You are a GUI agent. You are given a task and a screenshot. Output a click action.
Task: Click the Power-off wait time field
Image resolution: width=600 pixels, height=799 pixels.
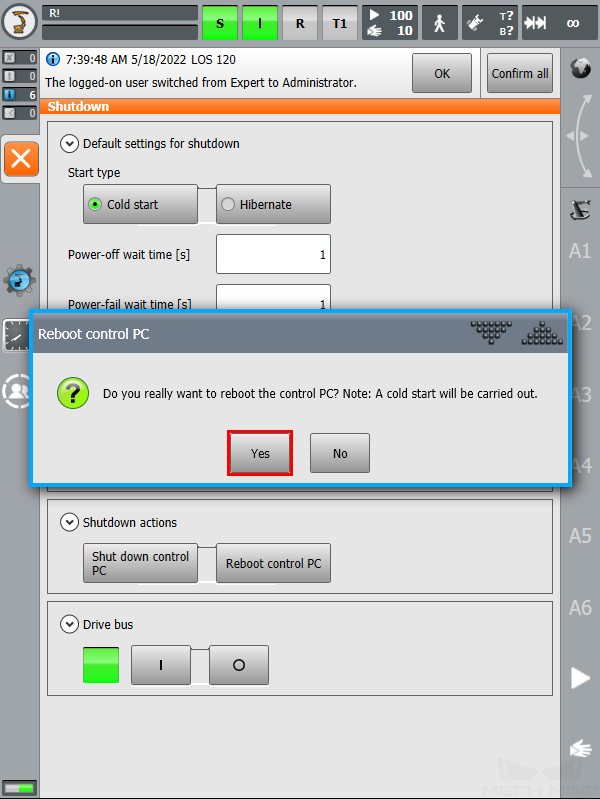point(273,254)
